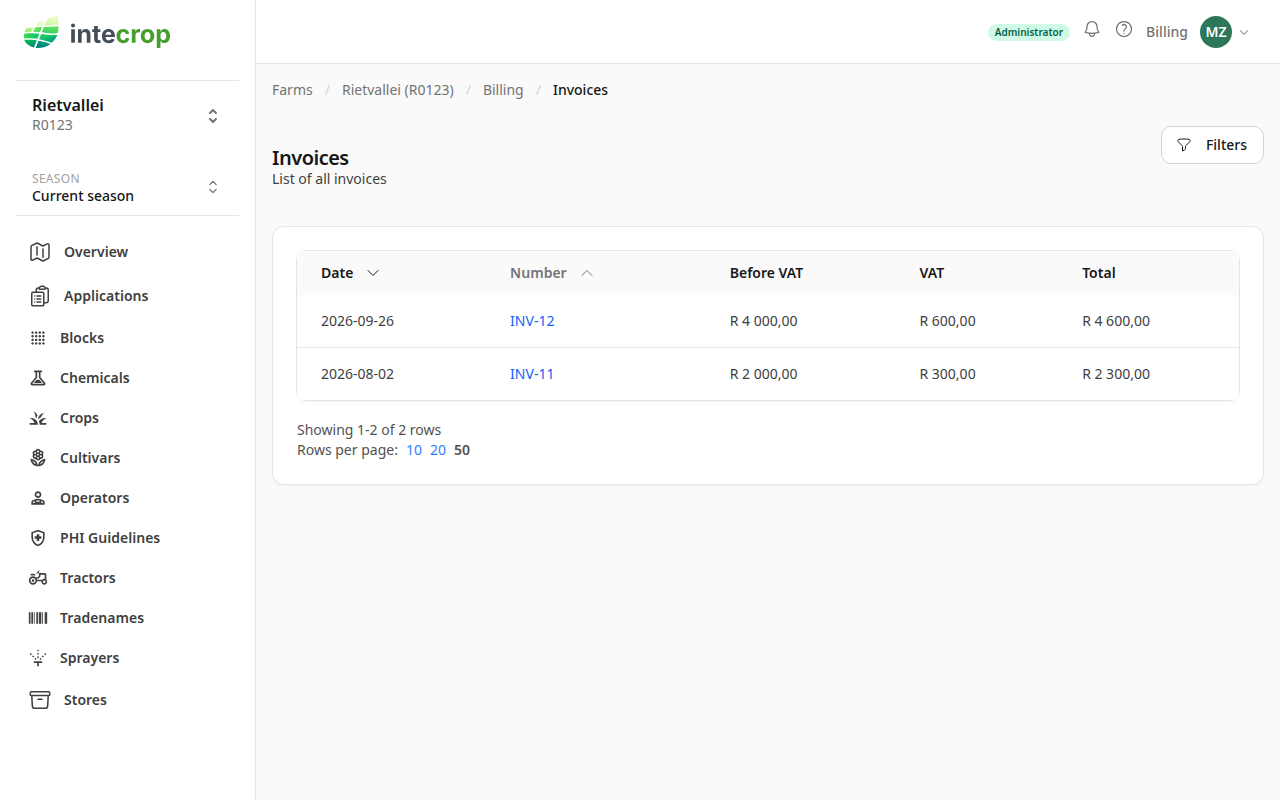Sort by Number column chevron
This screenshot has width=1280, height=800.
point(587,273)
